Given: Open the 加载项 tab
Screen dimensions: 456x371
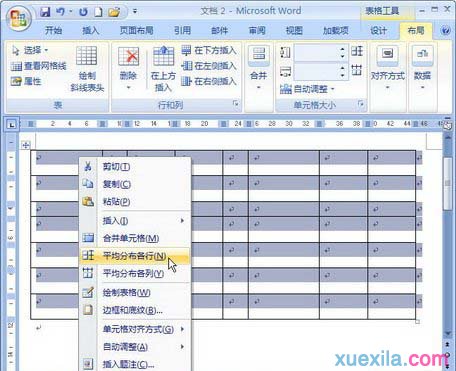Looking at the screenshot, I should pyautogui.click(x=336, y=31).
